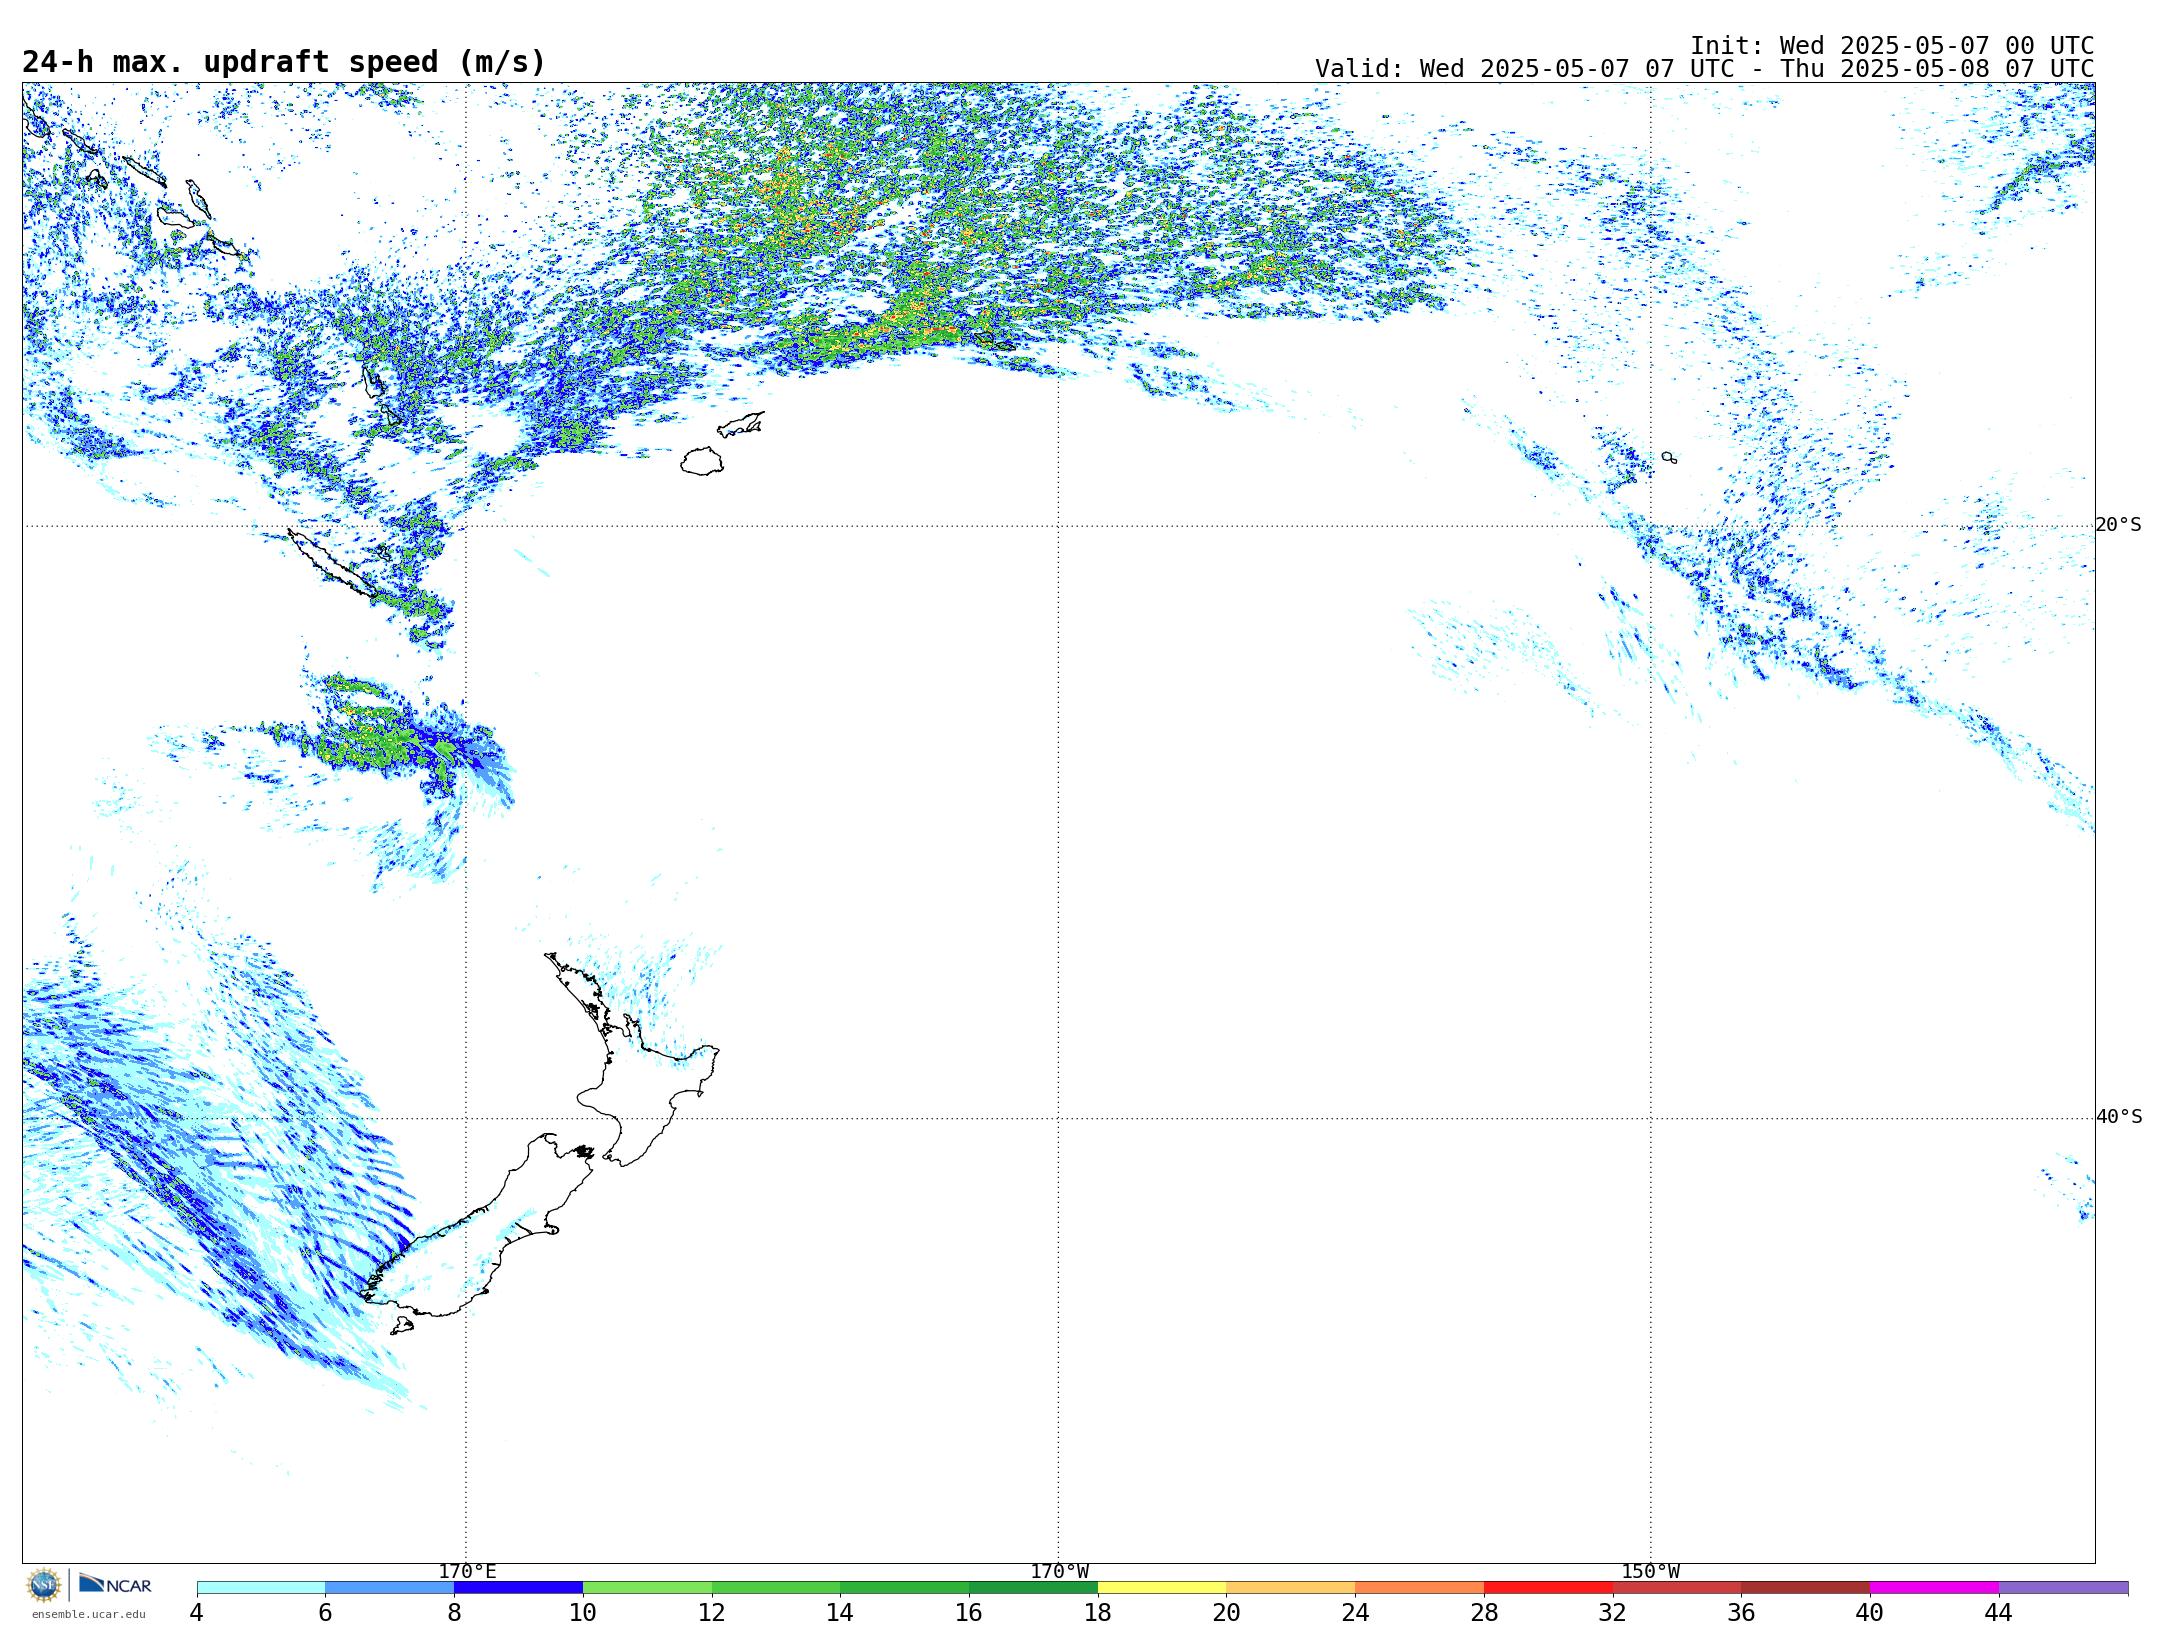
Task: Click the '170°E' longitude label
Action: [467, 1572]
